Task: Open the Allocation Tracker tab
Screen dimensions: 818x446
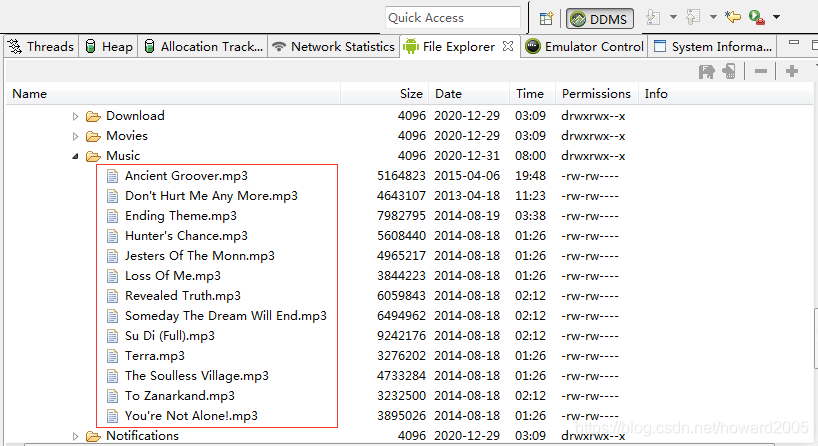Action: (203, 46)
